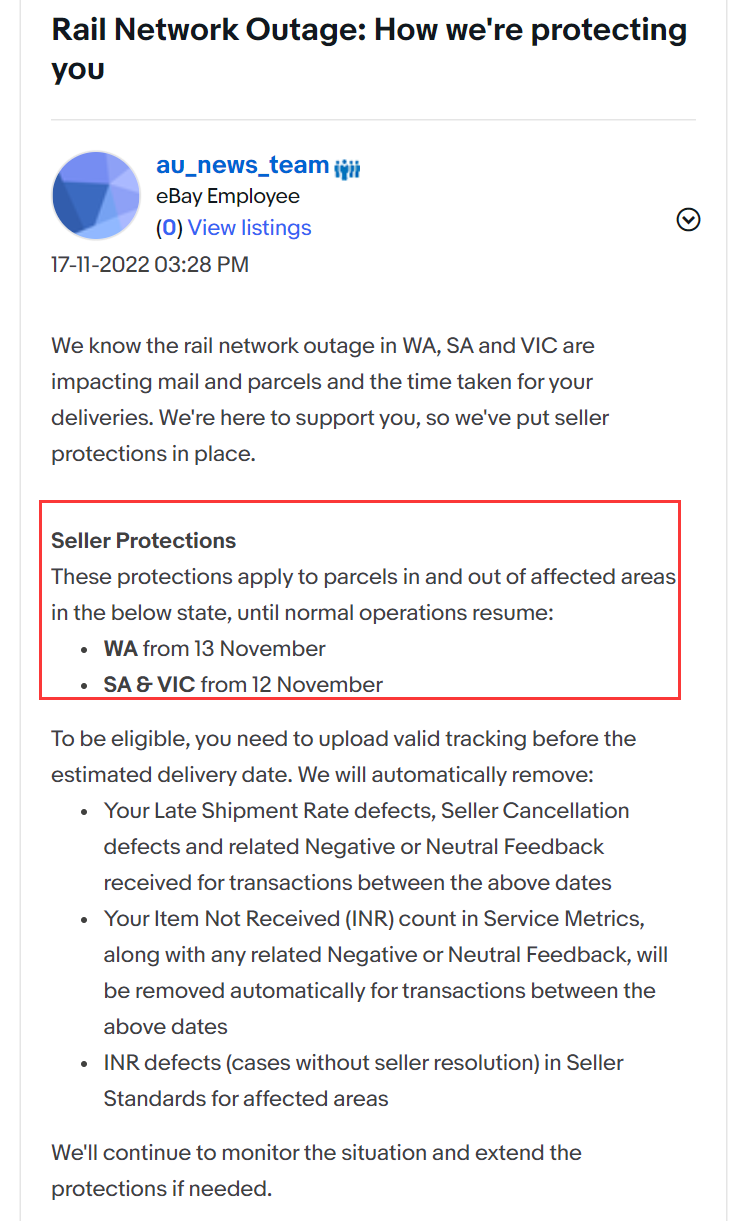Open the post options chevron dropdown
The width and height of the screenshot is (748, 1221).
(x=688, y=219)
